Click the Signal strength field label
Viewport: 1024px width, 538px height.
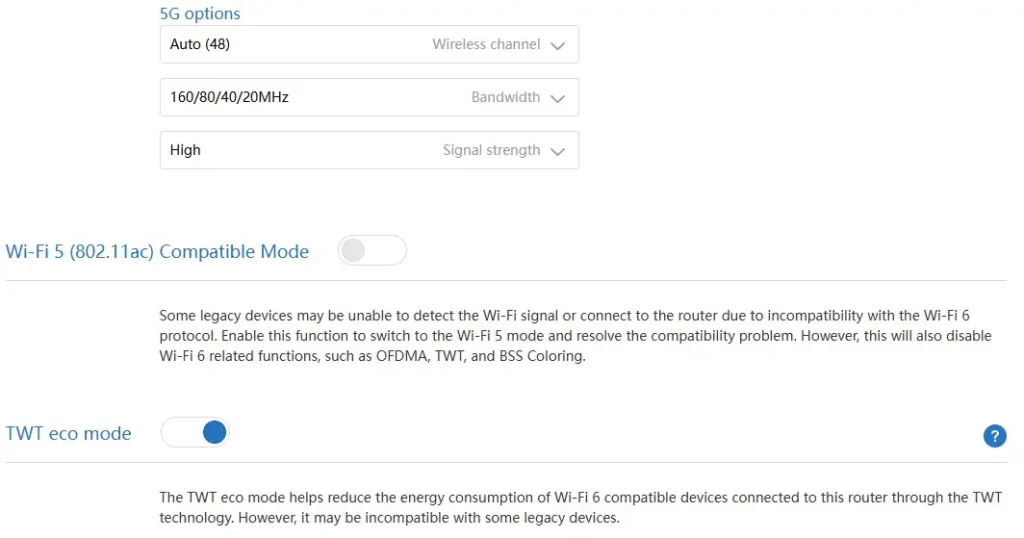[491, 150]
